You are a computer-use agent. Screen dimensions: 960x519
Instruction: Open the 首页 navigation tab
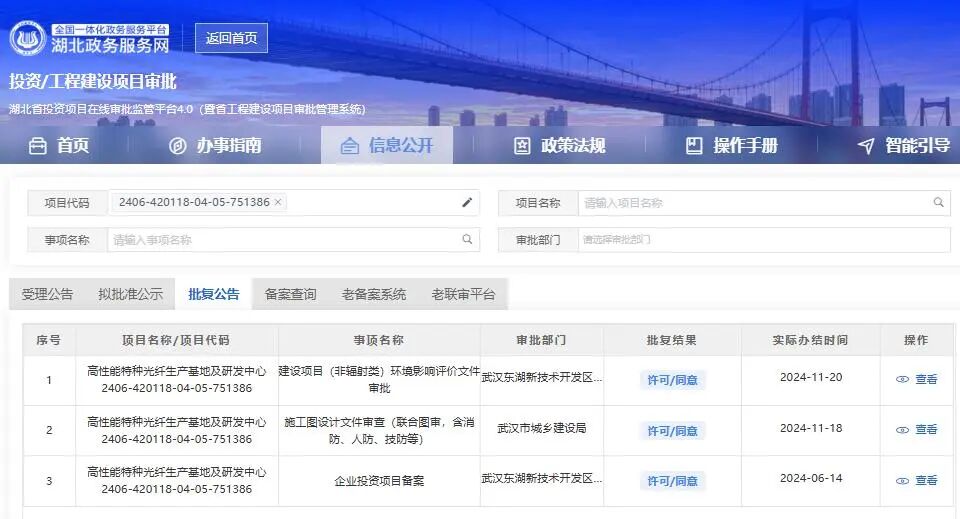pos(59,146)
